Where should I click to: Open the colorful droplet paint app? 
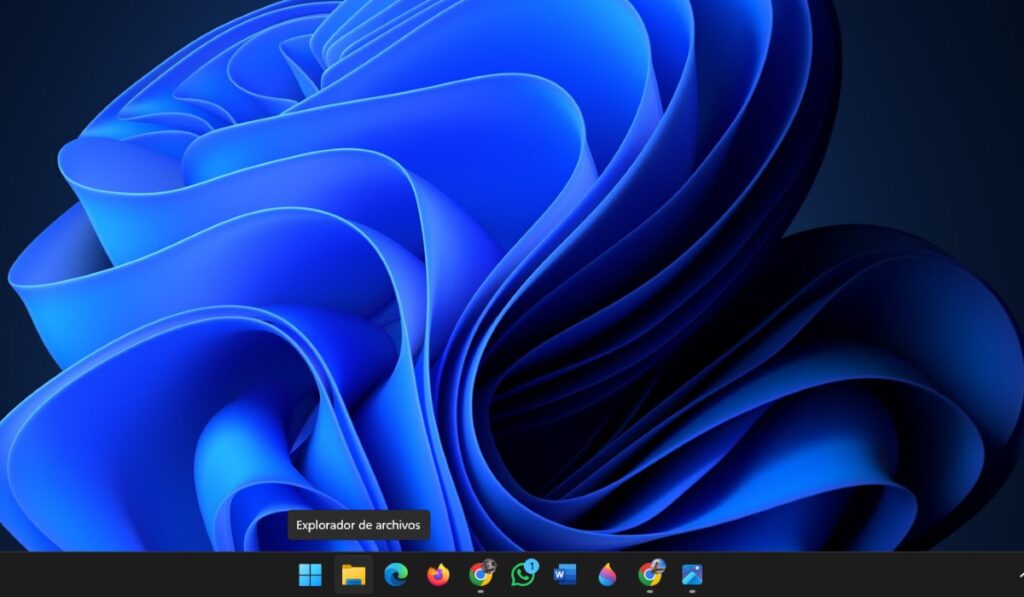(x=608, y=575)
